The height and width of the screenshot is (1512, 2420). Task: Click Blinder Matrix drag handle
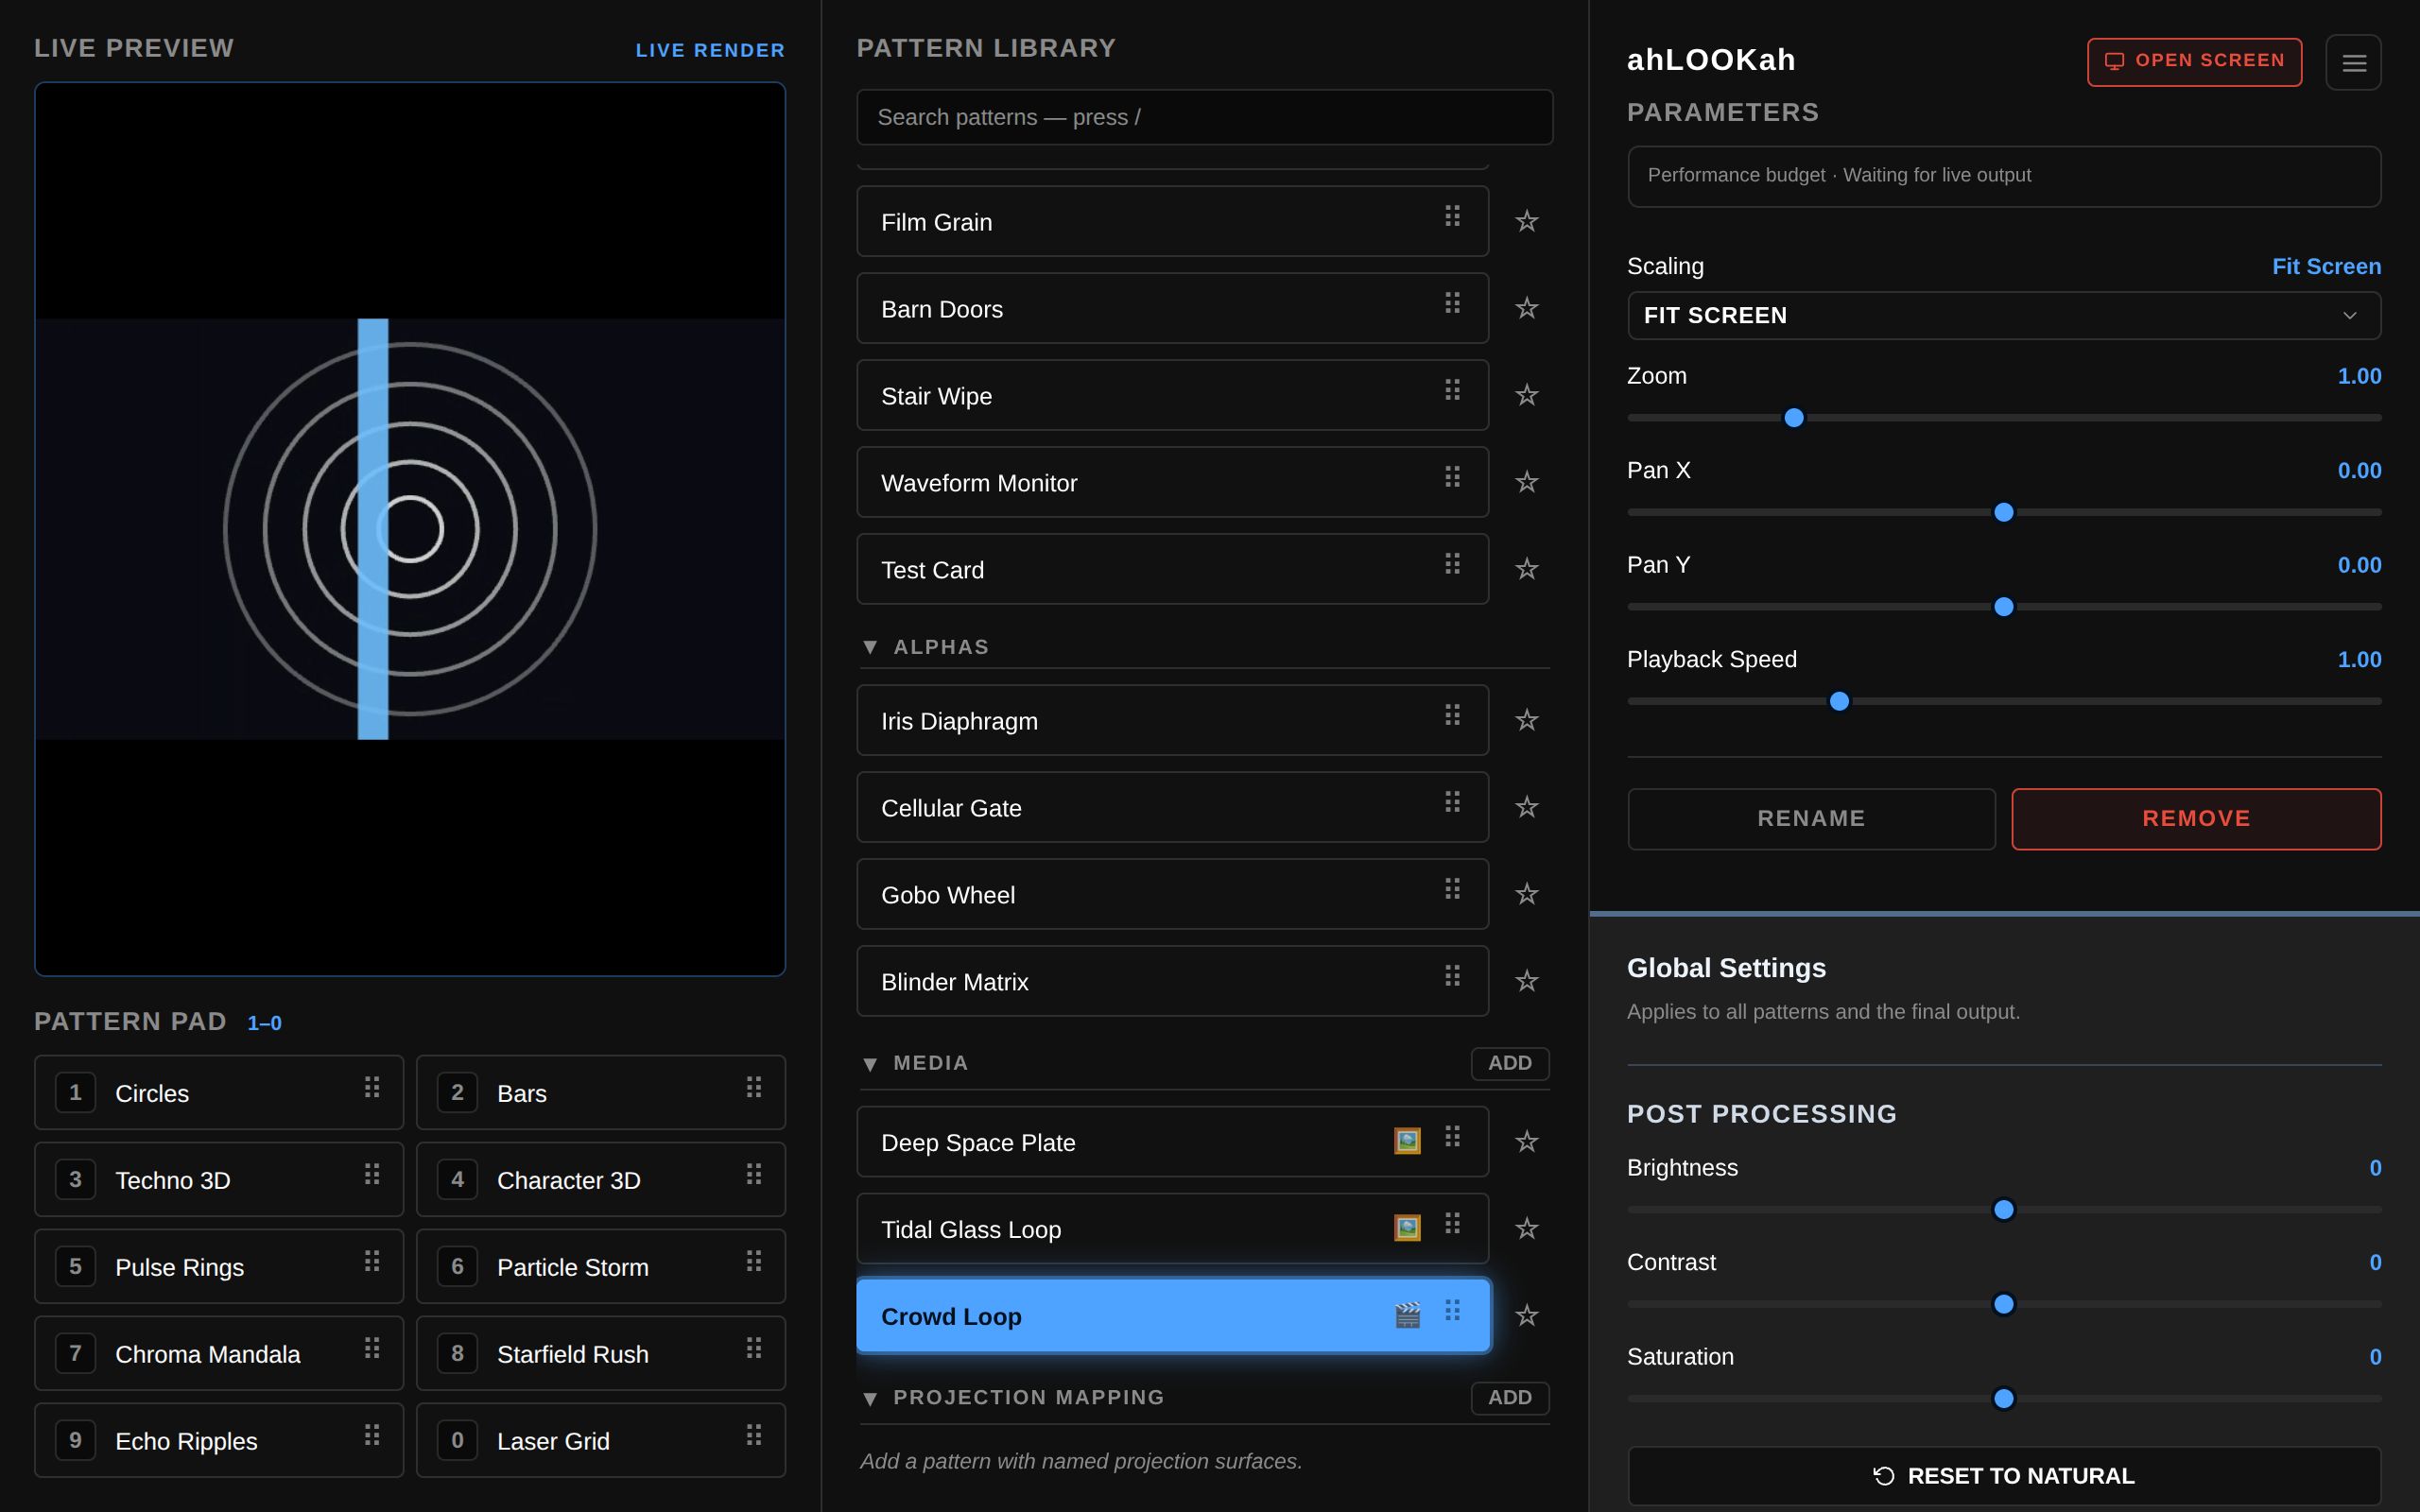pos(1452,976)
